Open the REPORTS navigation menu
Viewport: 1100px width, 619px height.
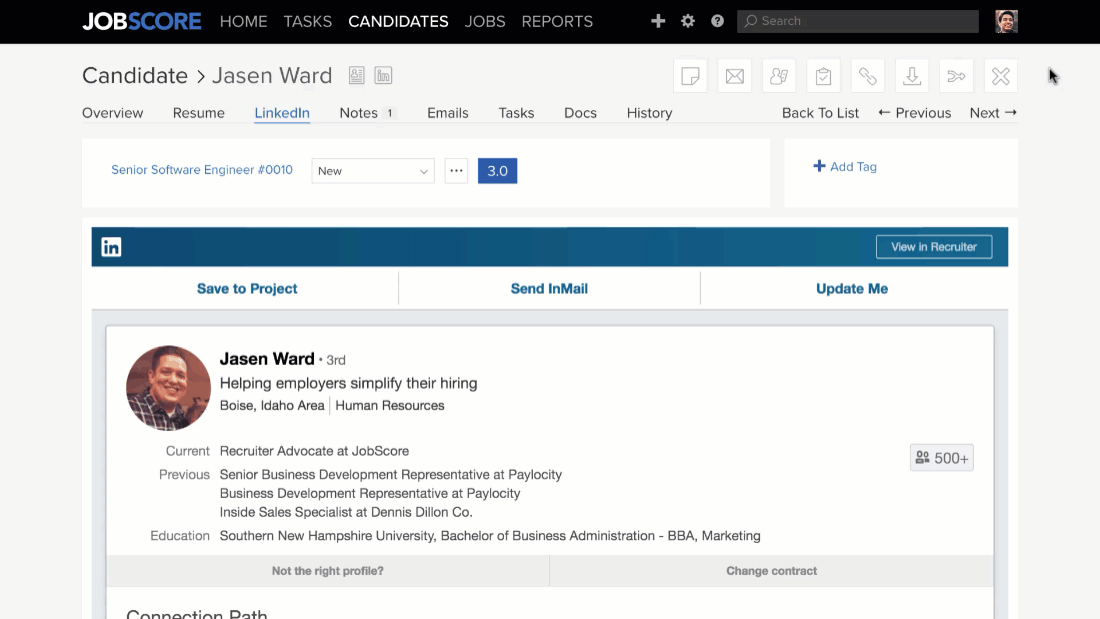coord(557,22)
